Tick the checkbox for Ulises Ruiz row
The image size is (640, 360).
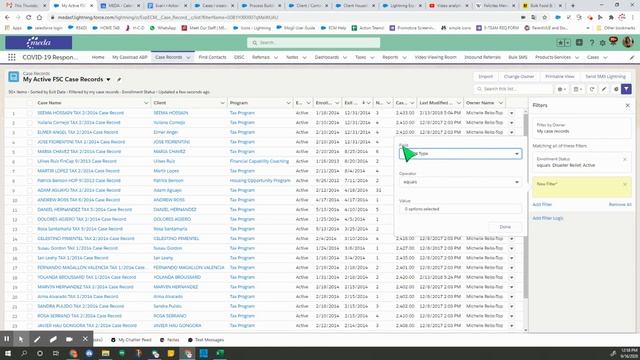[29, 162]
